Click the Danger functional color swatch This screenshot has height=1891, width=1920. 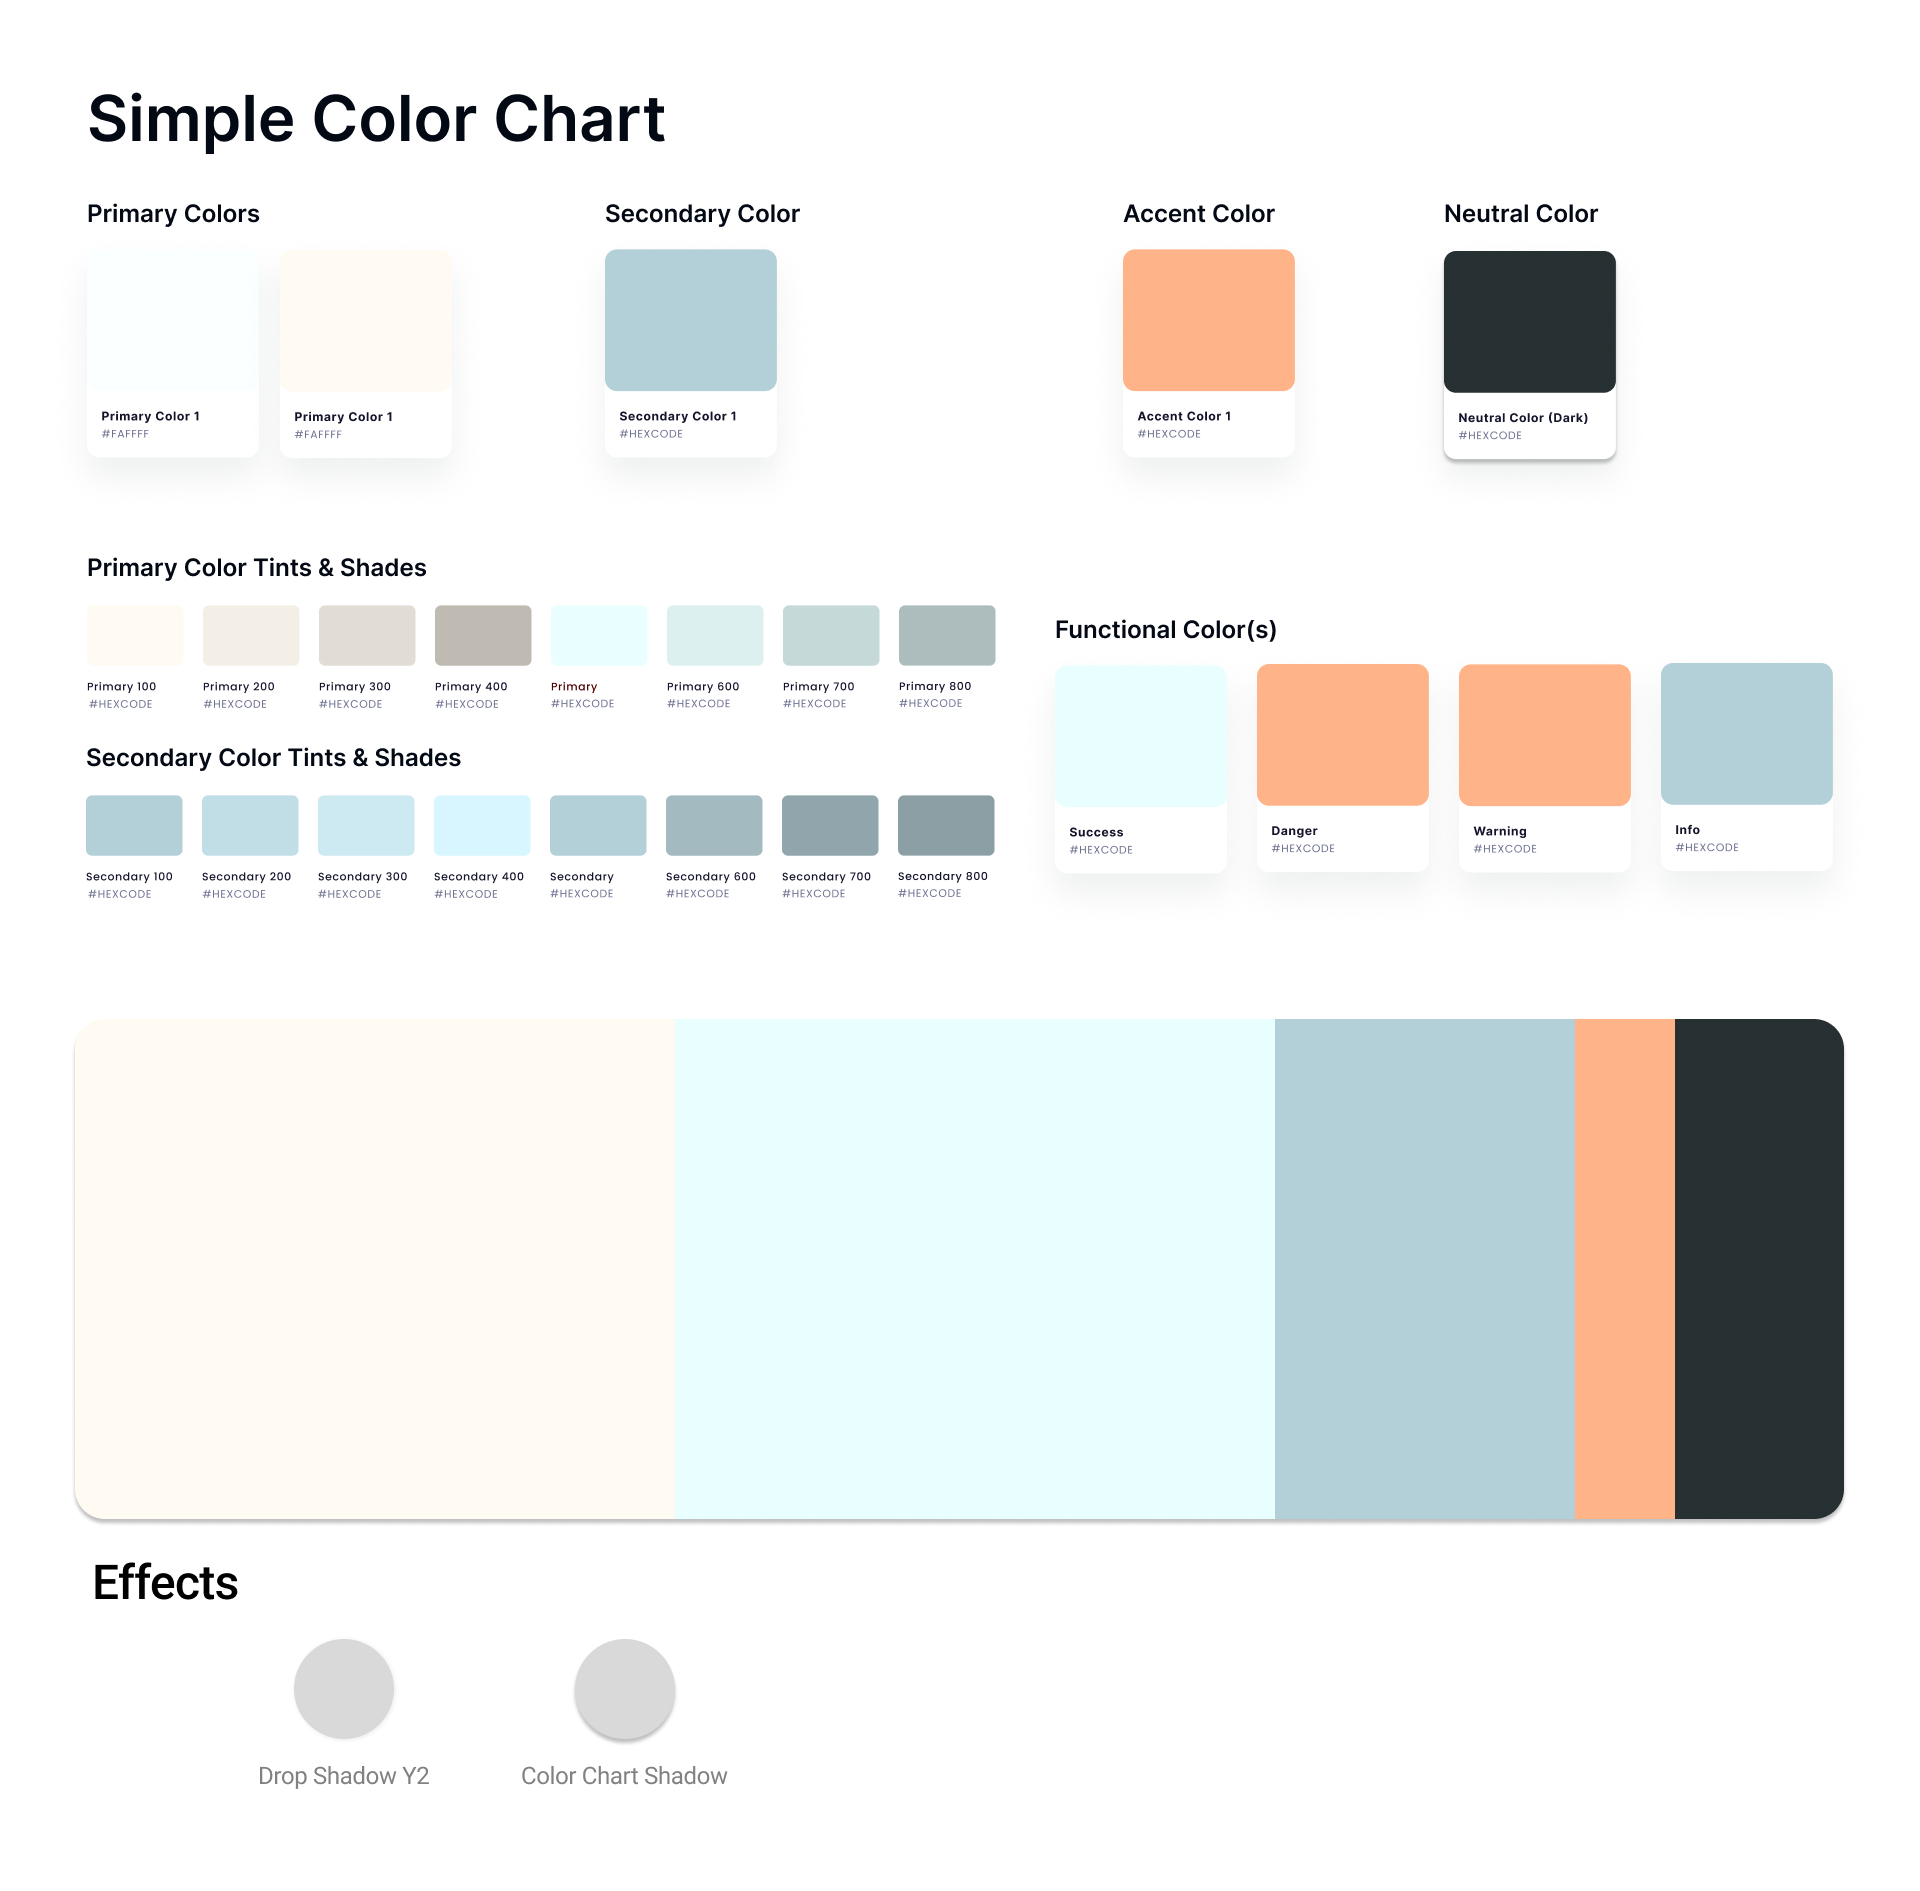click(1342, 735)
